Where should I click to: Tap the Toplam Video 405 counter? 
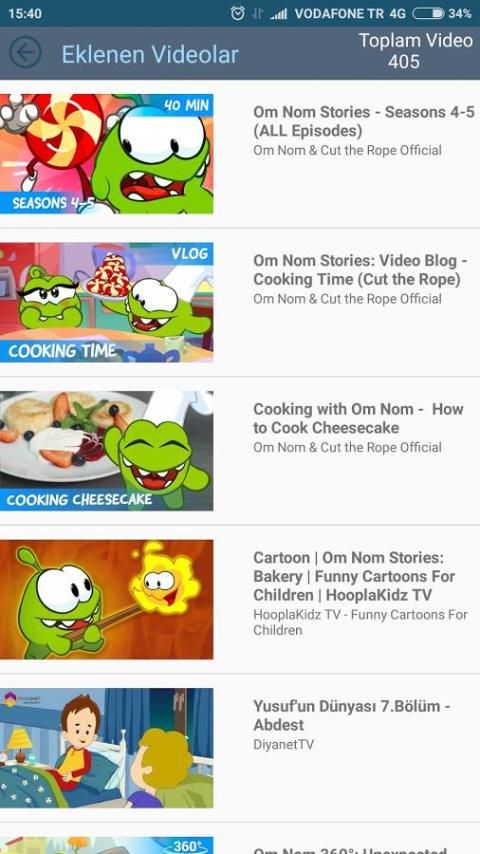click(x=416, y=51)
